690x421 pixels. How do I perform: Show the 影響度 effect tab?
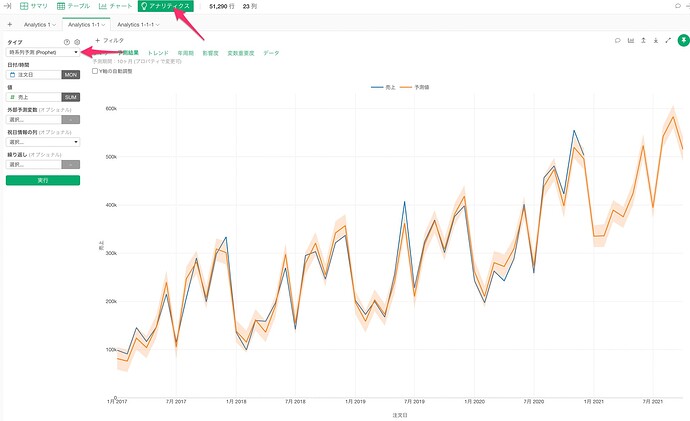coord(210,53)
